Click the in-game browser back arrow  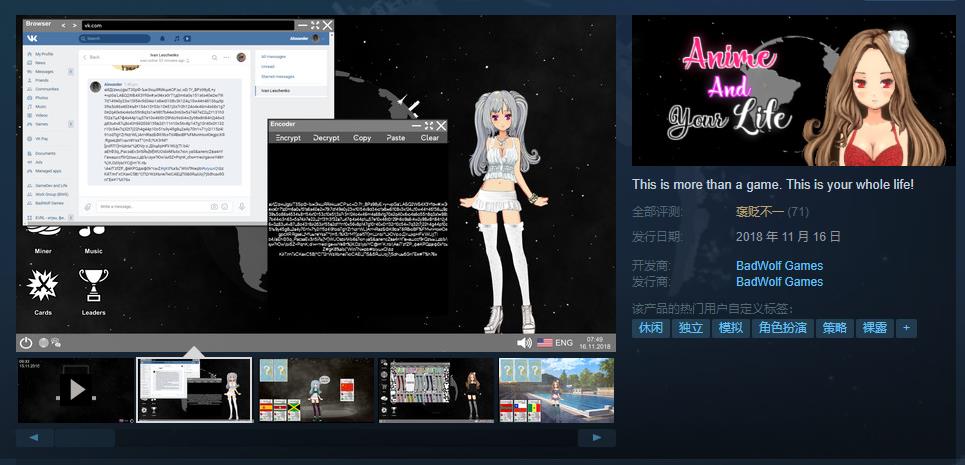point(64,25)
